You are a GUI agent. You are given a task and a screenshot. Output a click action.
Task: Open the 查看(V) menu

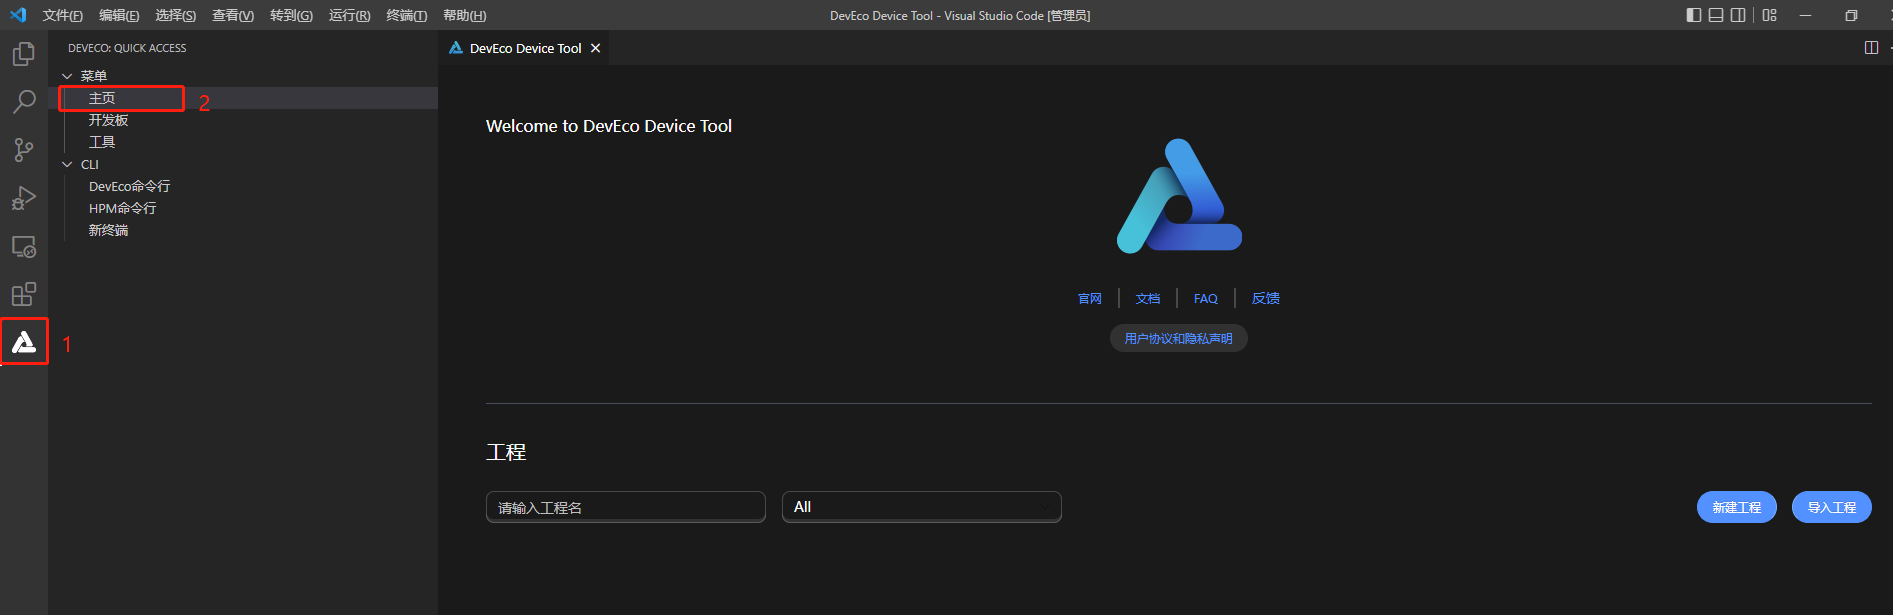pos(232,15)
